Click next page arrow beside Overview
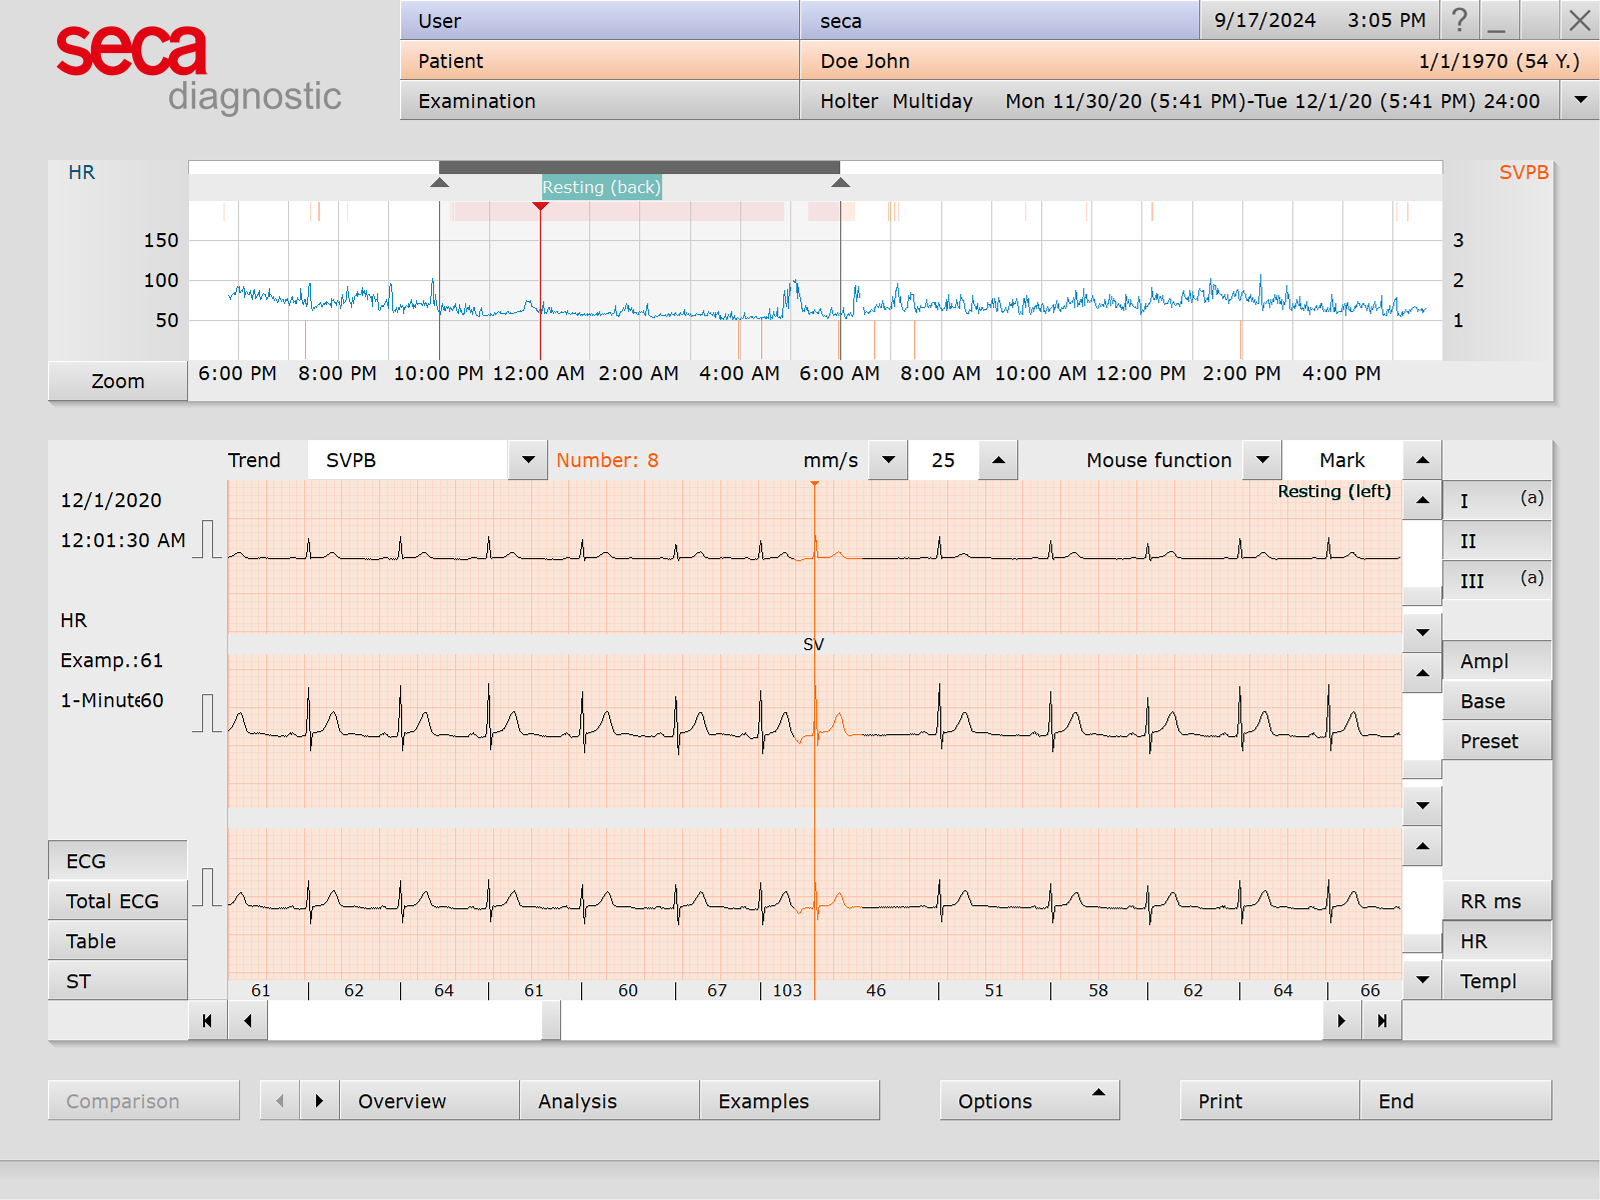 tap(319, 1101)
